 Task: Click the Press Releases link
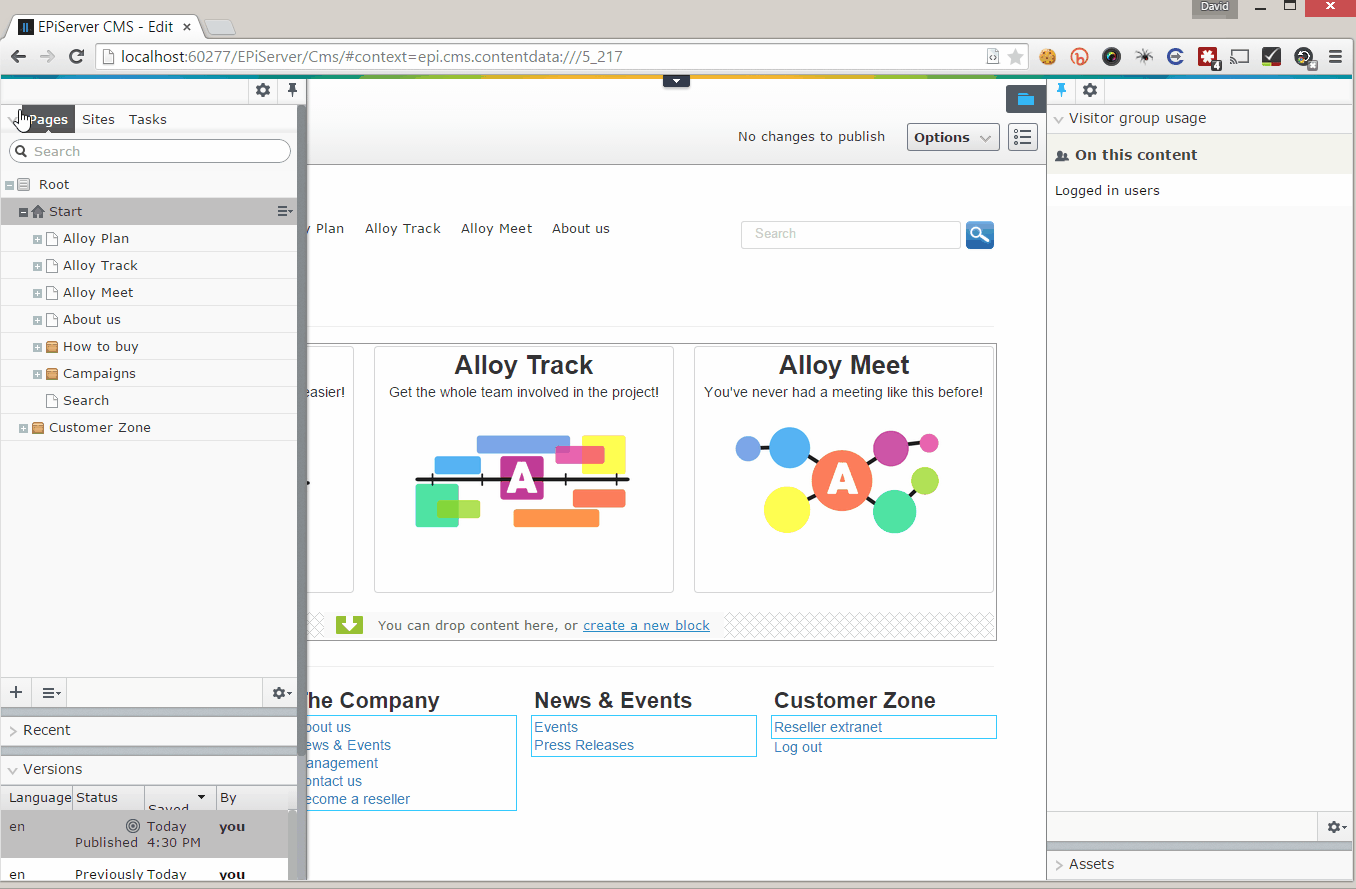(x=584, y=745)
